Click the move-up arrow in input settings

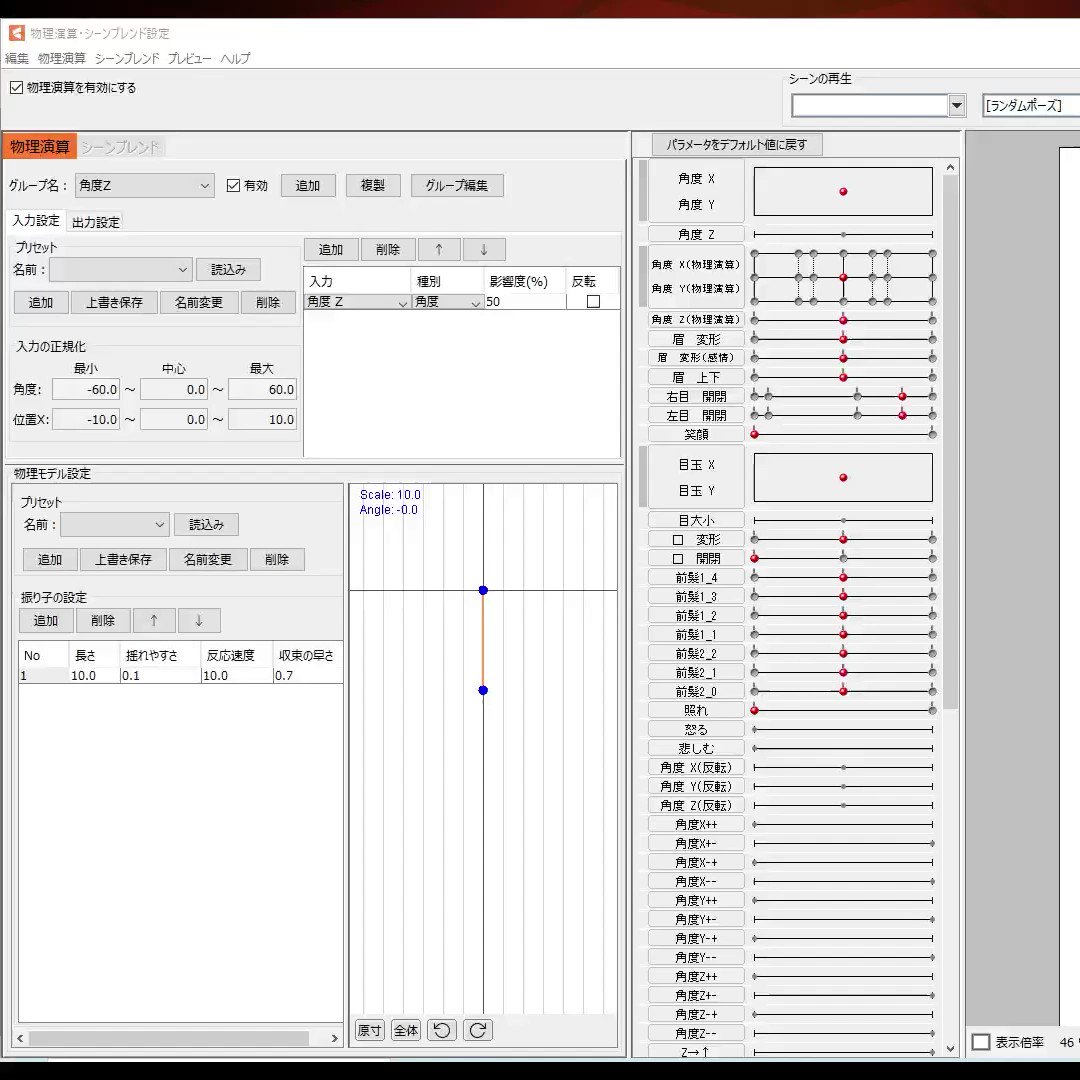tap(439, 249)
